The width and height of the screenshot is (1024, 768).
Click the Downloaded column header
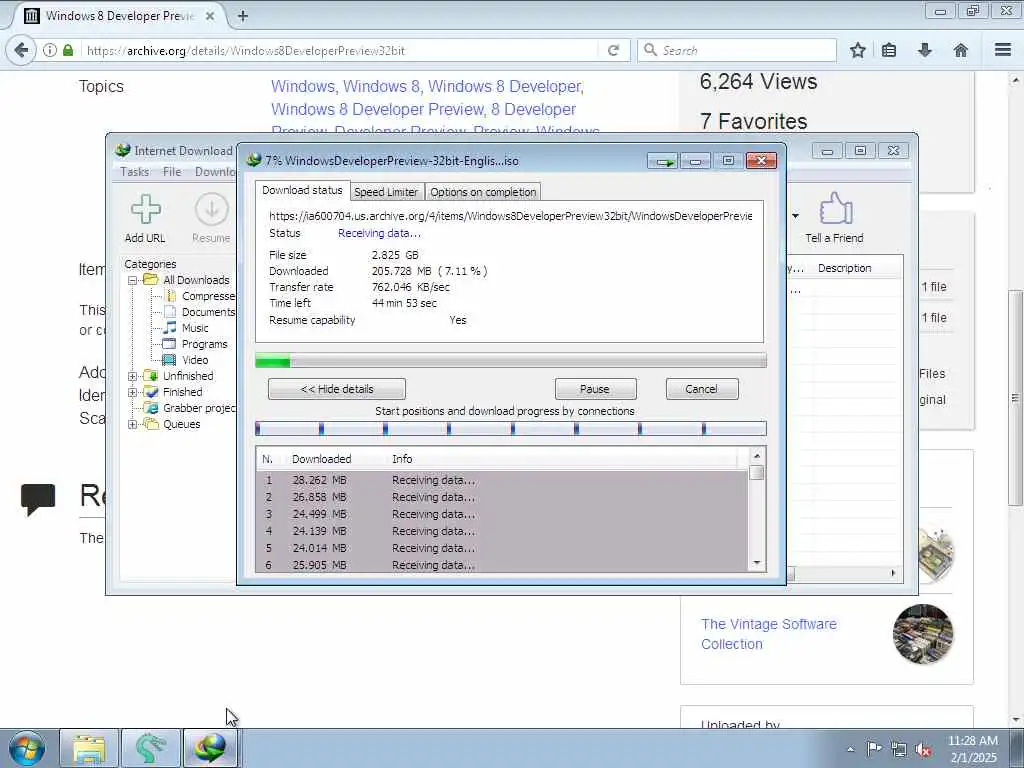click(321, 459)
